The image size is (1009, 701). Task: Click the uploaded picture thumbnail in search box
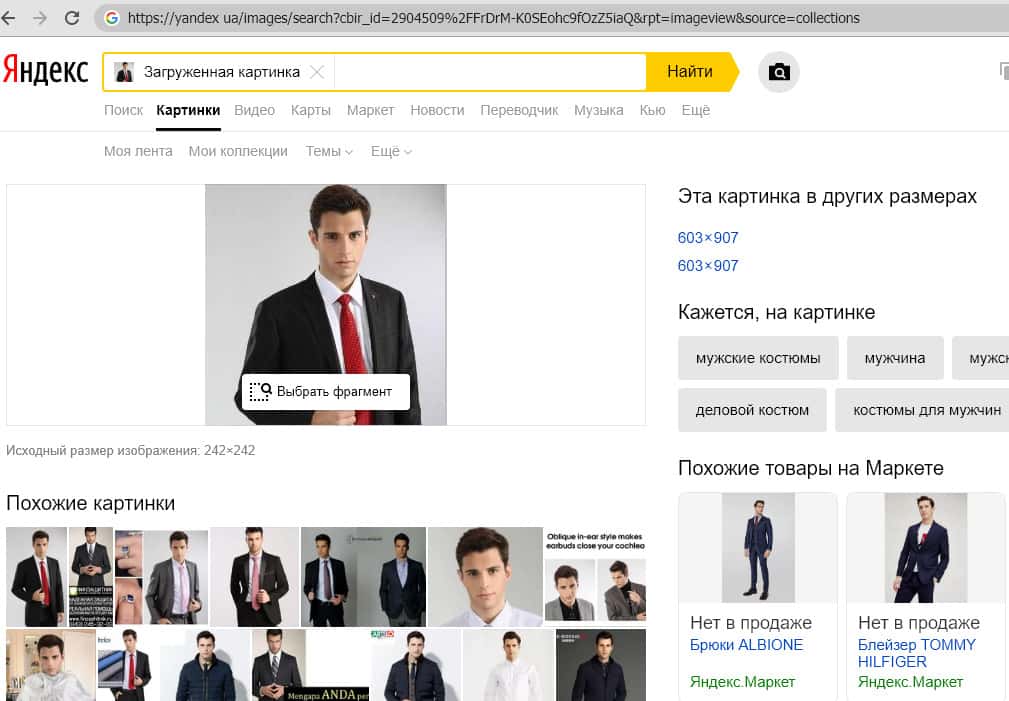(124, 72)
